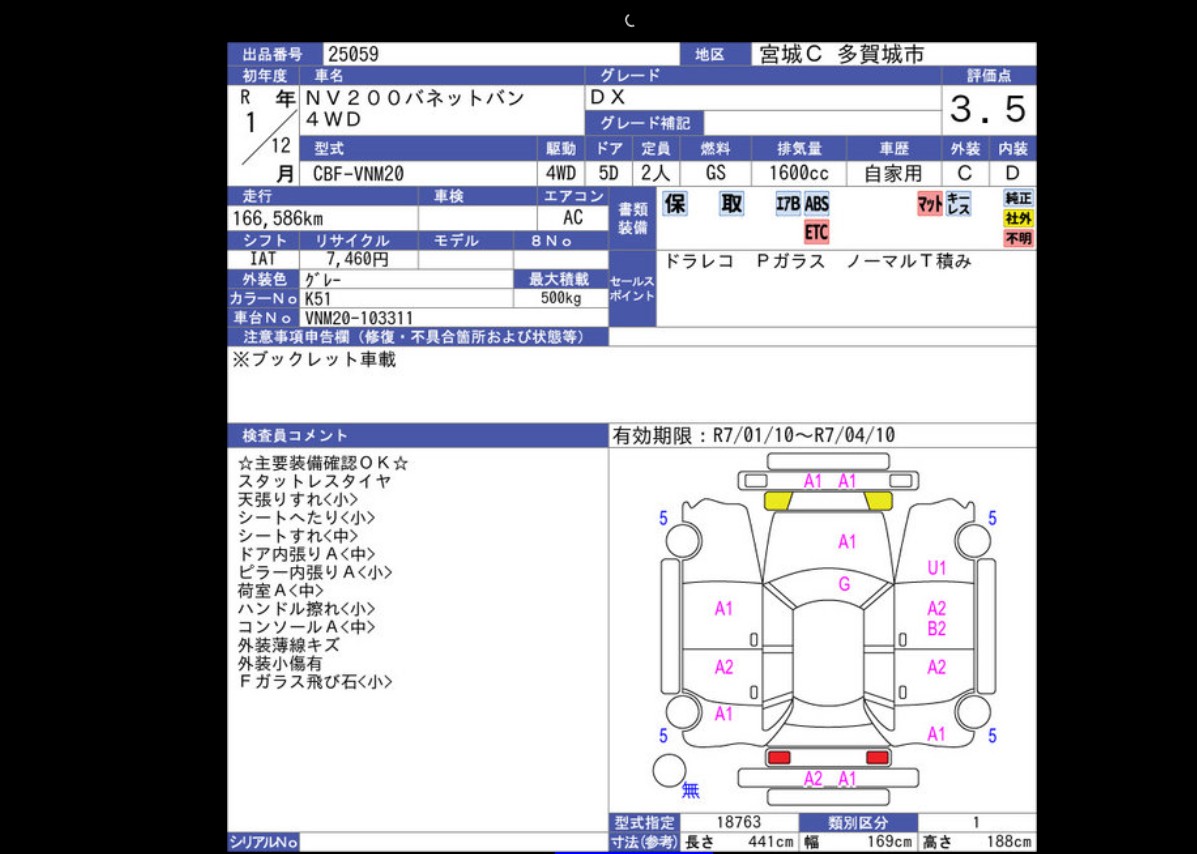Click the loading spinner at top

[629, 21]
